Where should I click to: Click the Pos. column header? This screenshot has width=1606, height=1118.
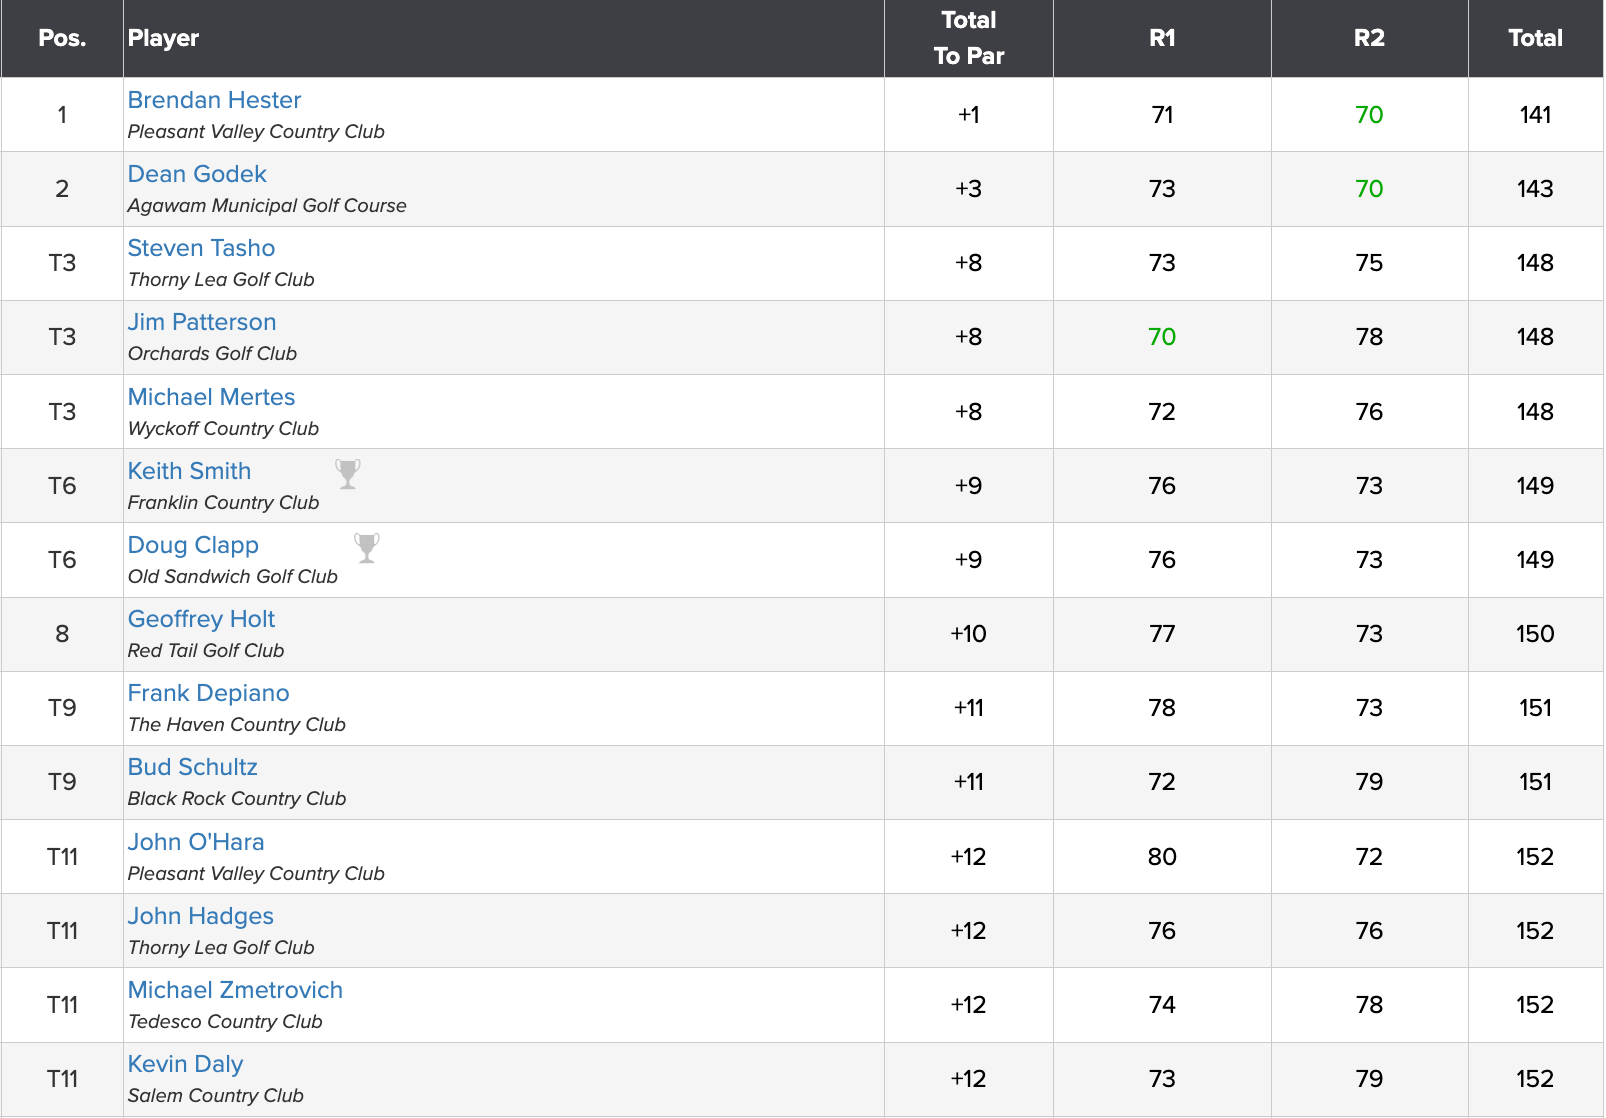[62, 38]
